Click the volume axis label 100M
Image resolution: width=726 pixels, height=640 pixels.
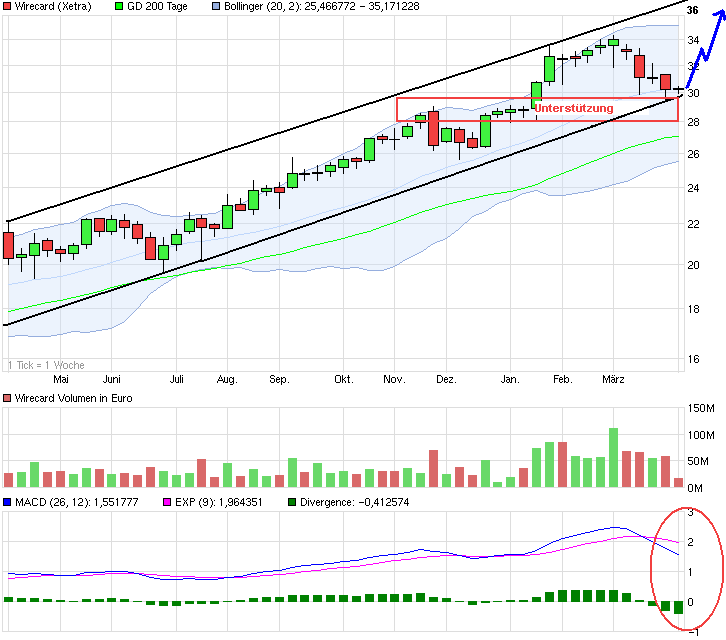click(701, 435)
